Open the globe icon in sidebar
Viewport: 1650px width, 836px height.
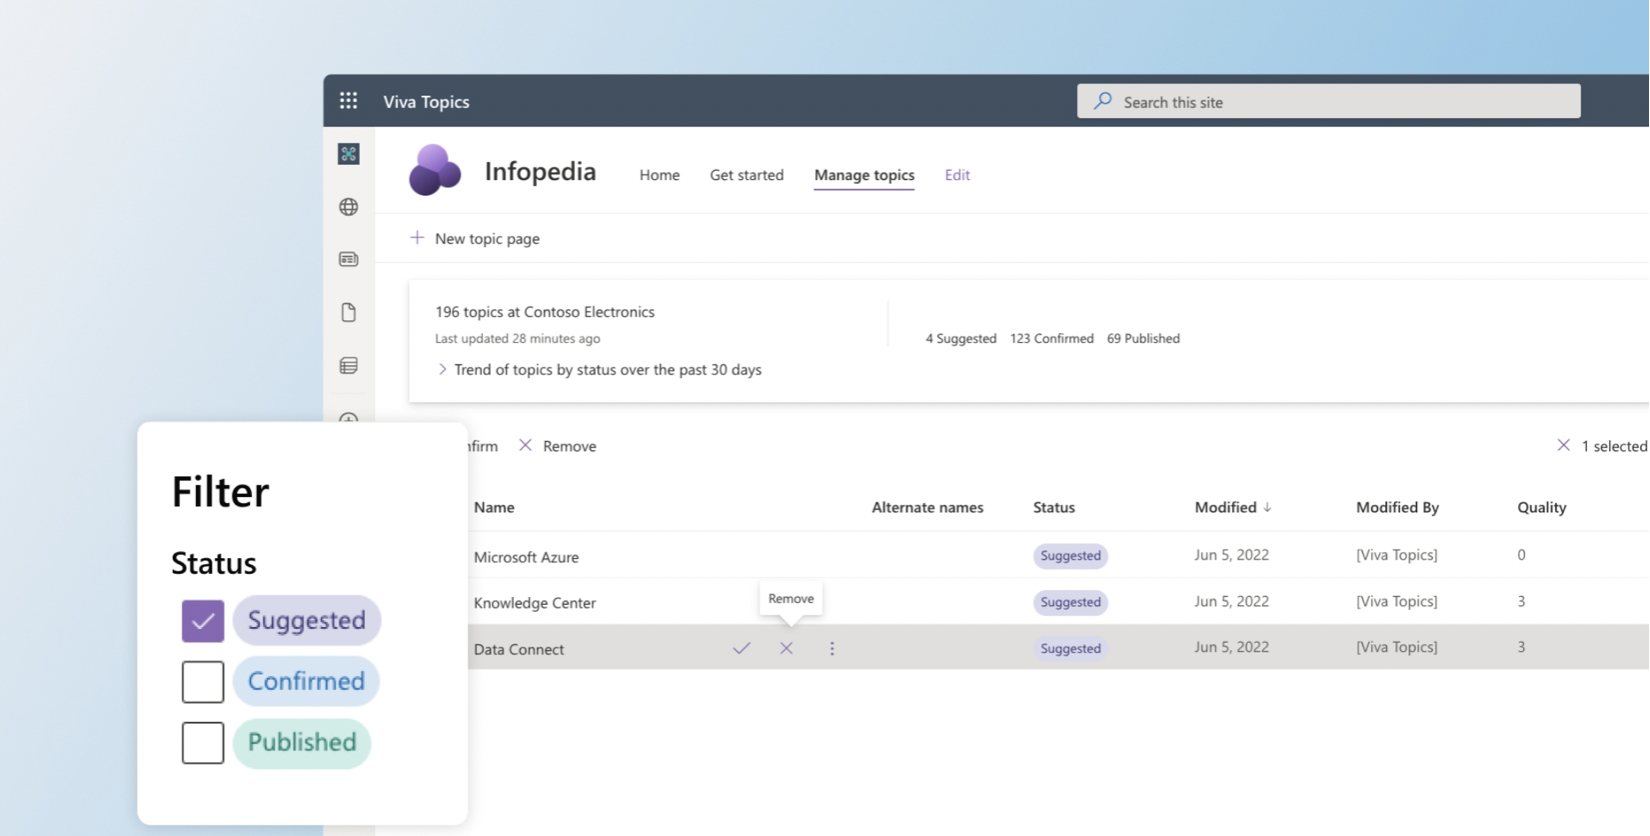coord(348,207)
